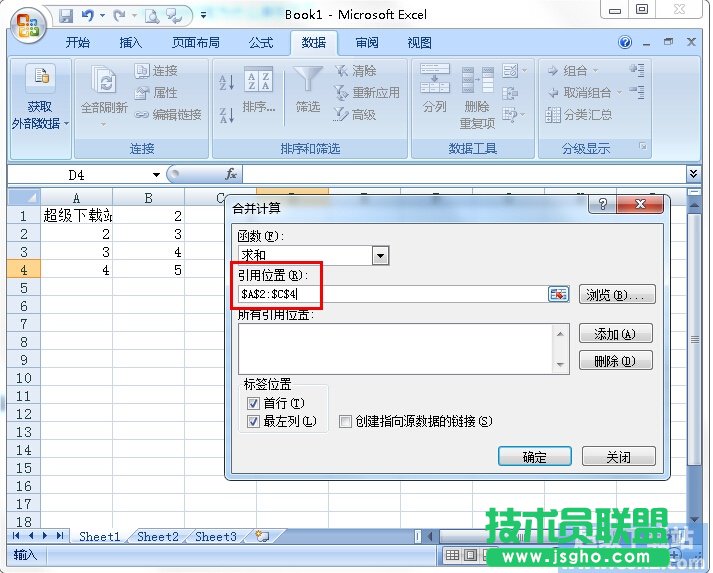Click the fx insert function icon

231,174
